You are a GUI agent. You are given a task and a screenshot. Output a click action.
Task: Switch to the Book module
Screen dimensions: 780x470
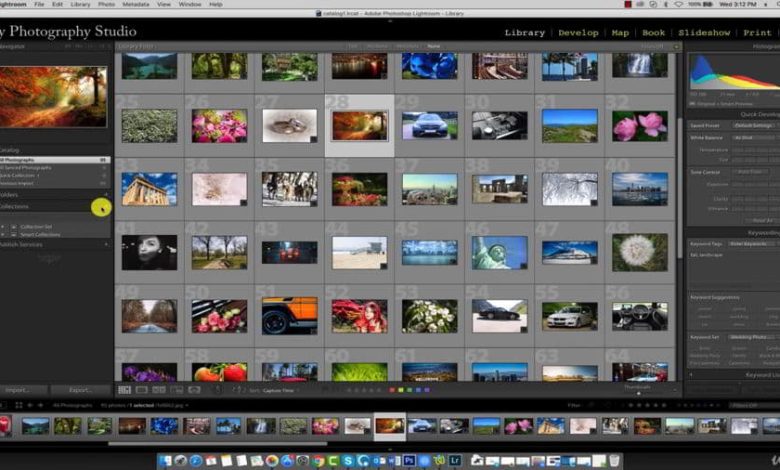pyautogui.click(x=653, y=33)
